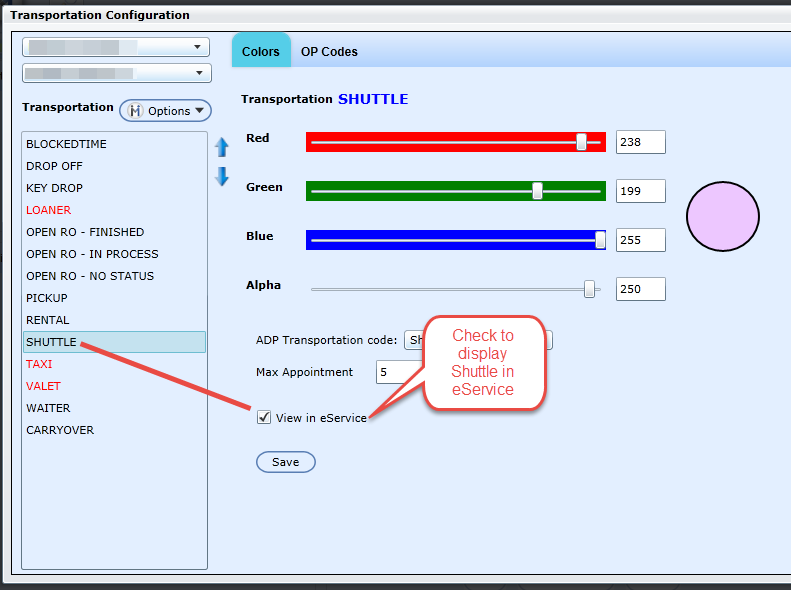The image size is (791, 590).
Task: Click the Alpha slider handle
Action: tap(589, 289)
